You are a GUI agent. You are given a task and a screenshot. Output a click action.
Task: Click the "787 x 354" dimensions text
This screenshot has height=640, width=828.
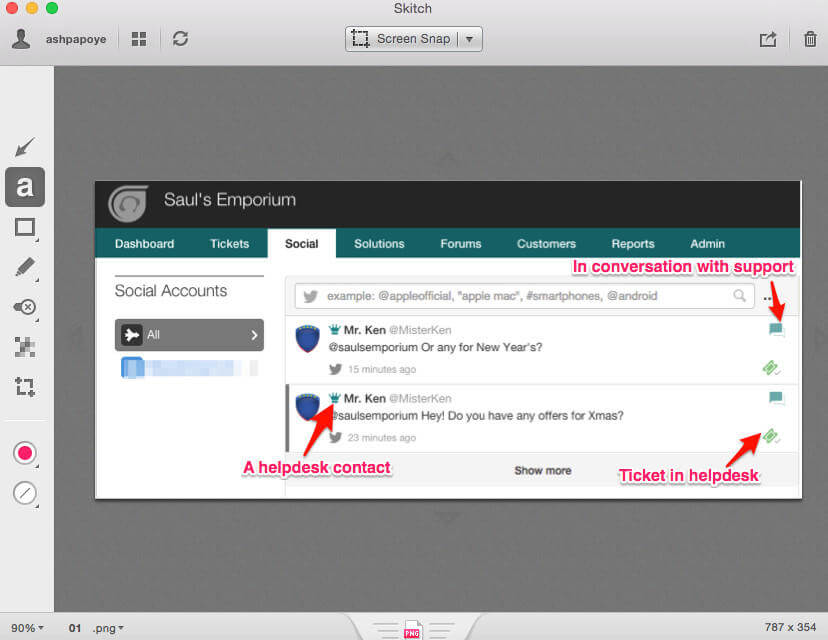(x=790, y=627)
